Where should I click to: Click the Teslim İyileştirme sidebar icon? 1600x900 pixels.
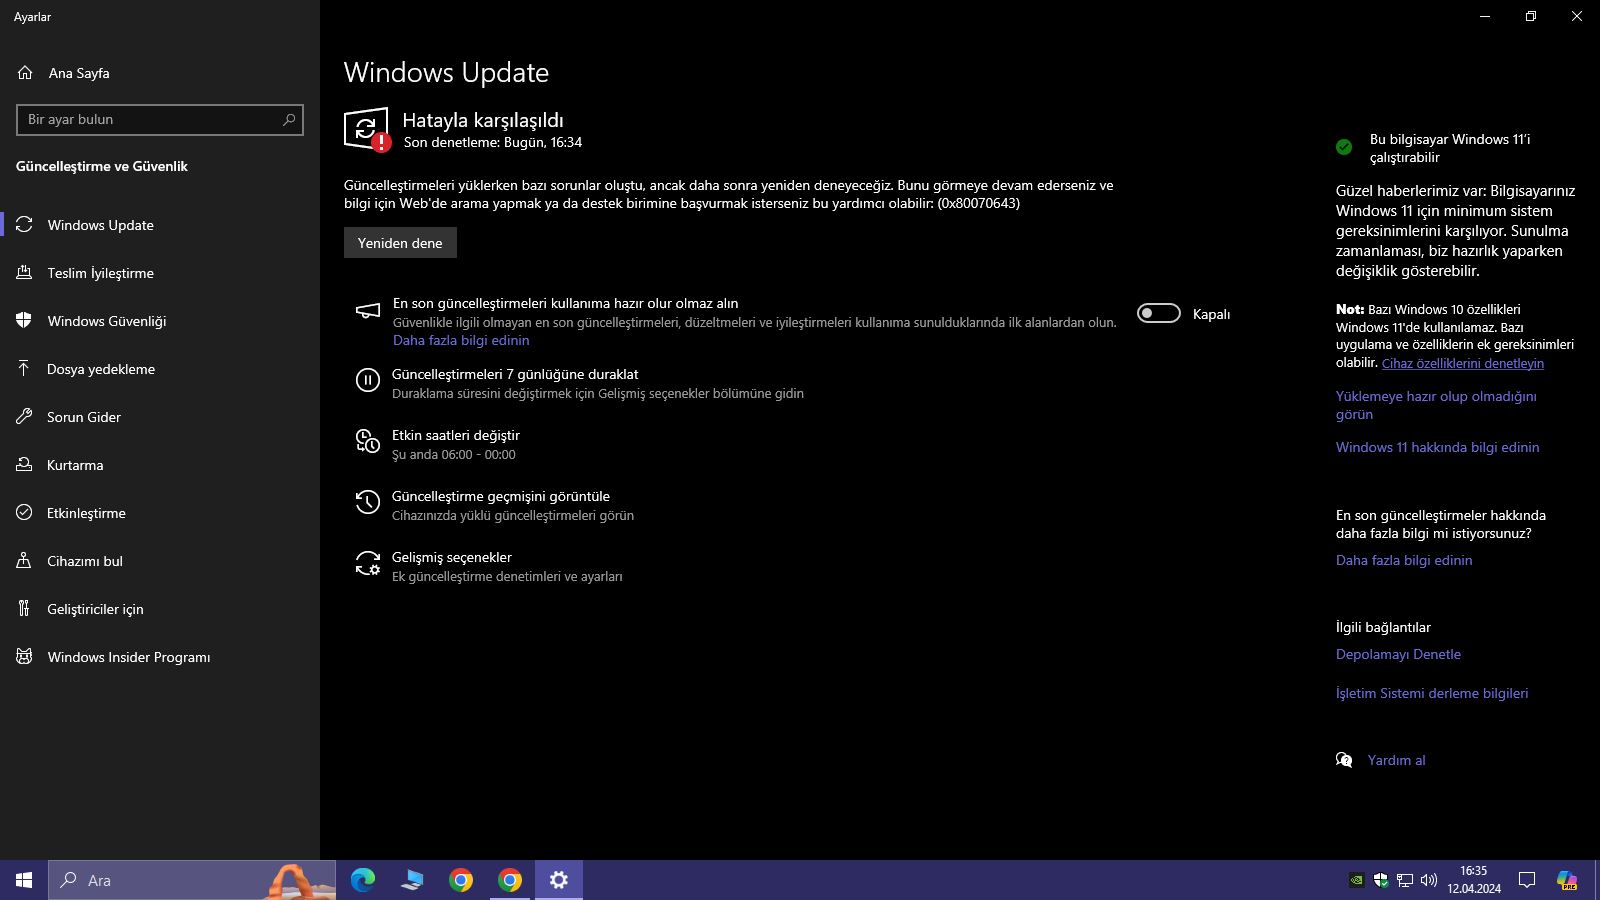coord(24,273)
